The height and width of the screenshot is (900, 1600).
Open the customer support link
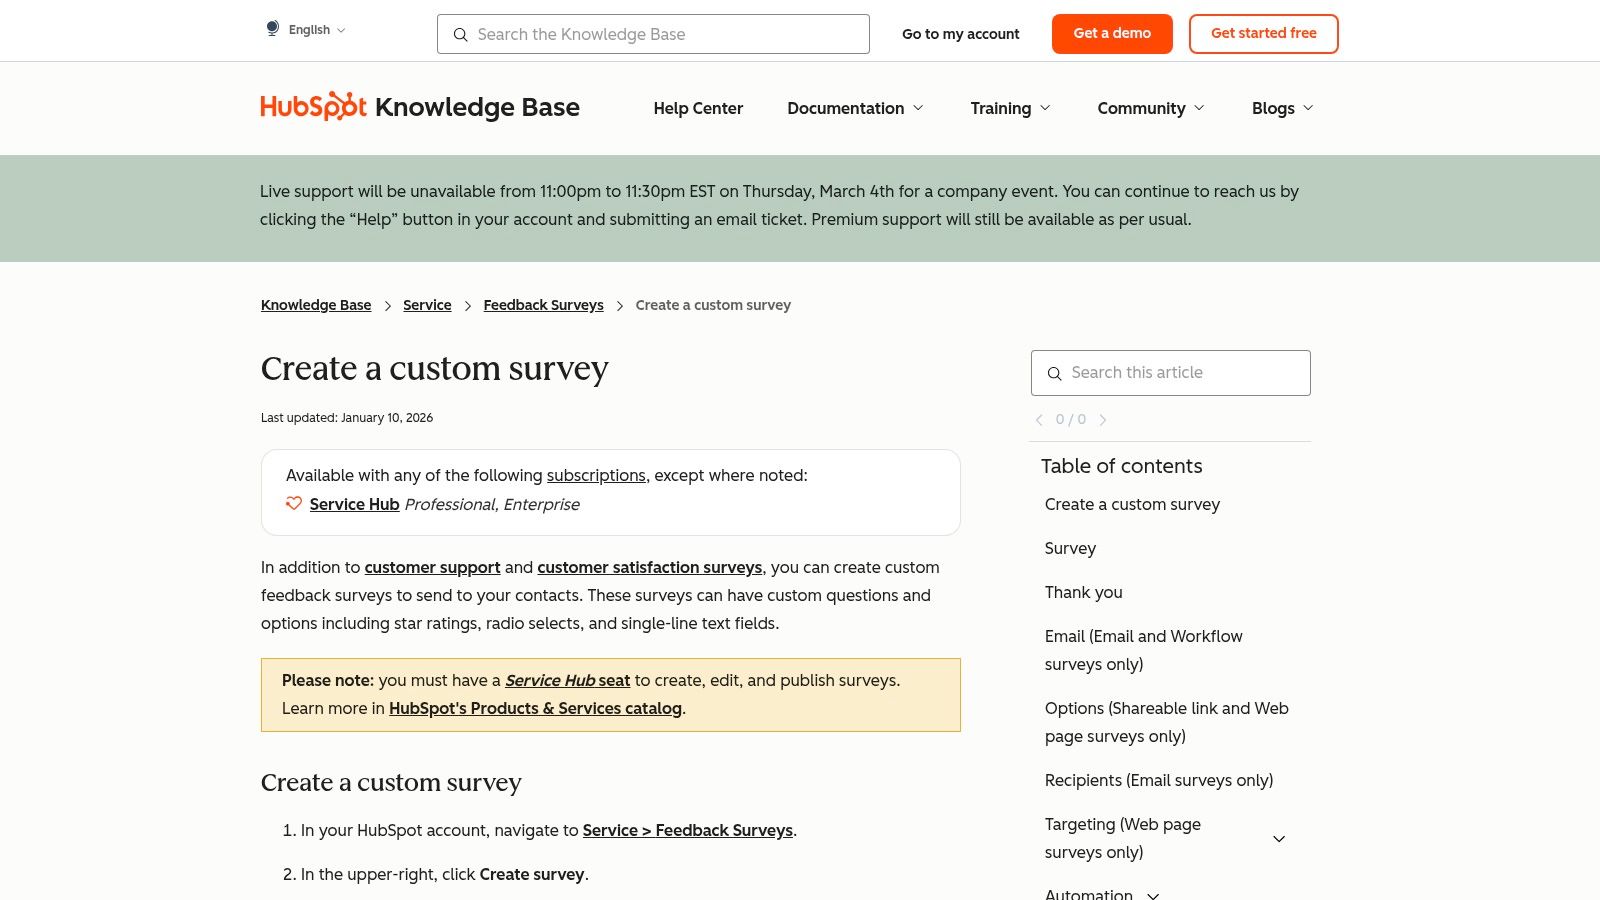click(x=432, y=567)
